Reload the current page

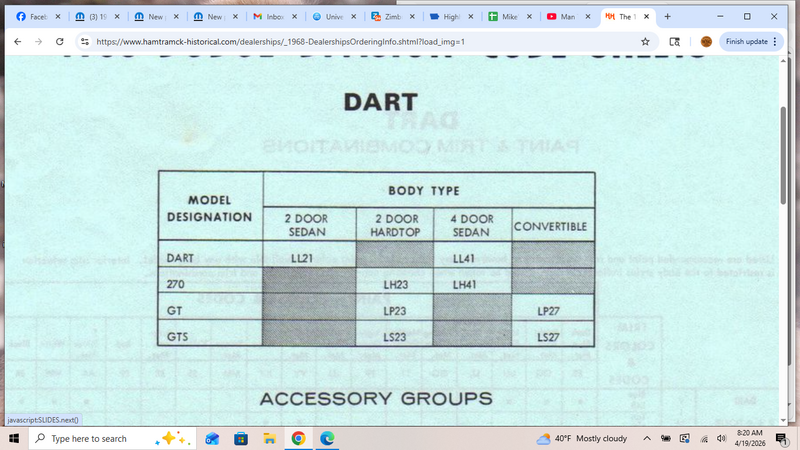click(60, 42)
